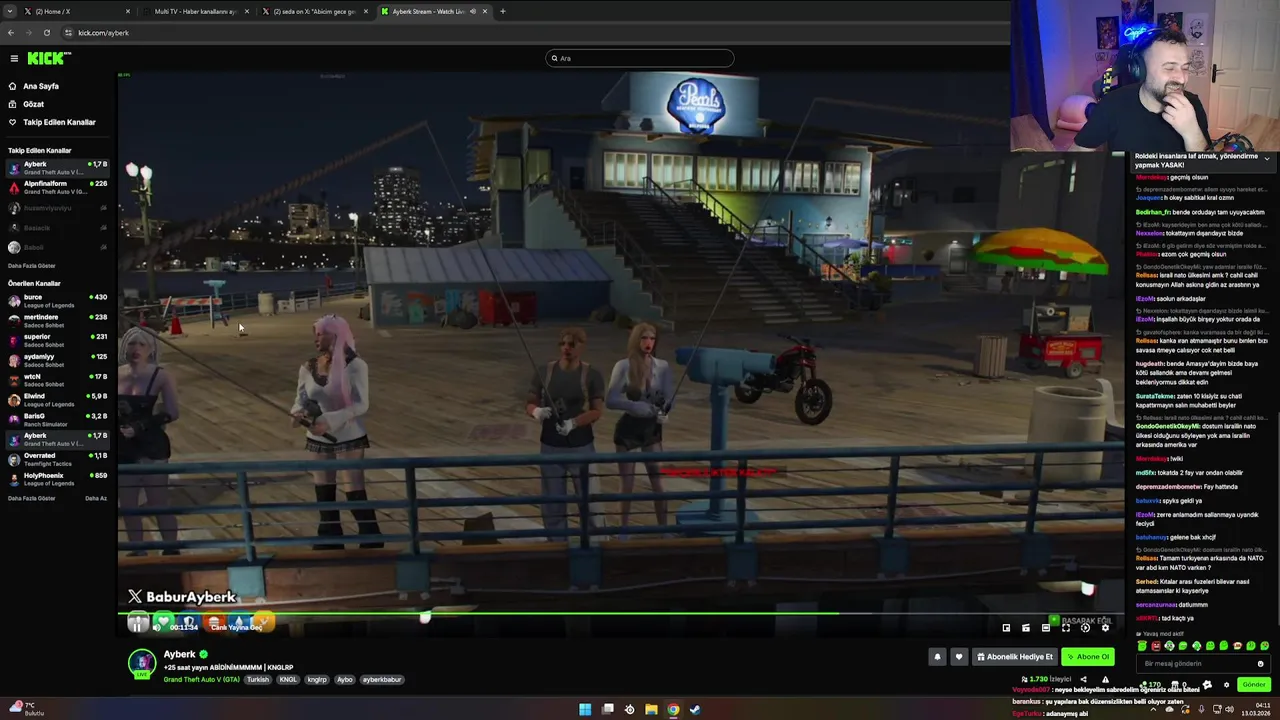Open Elwind channel in sidebar
1280x720 pixels.
pos(58,399)
